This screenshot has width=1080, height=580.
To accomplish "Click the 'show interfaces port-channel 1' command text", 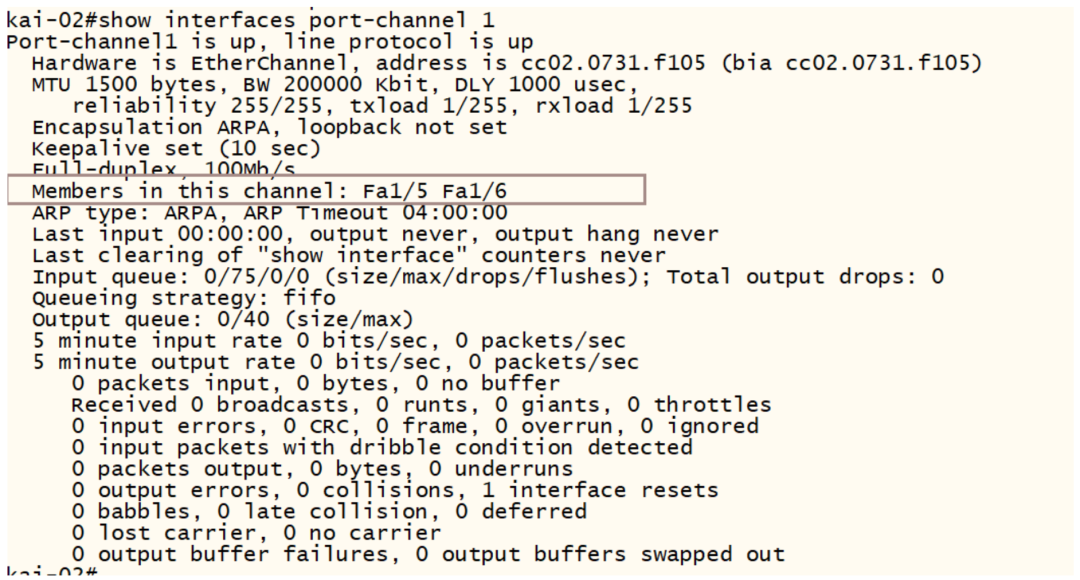I will point(297,21).
